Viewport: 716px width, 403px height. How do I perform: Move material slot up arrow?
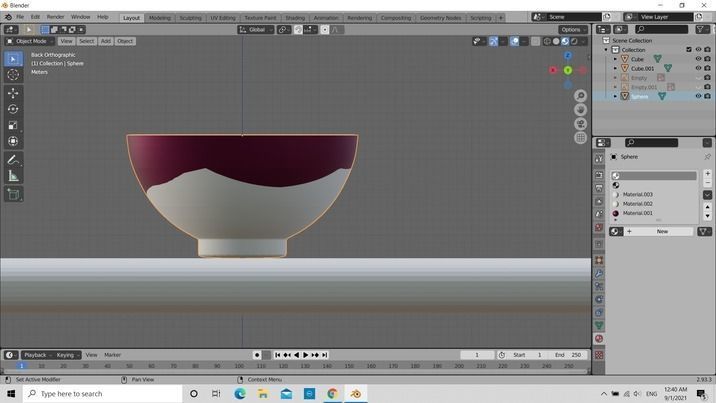pos(707,207)
